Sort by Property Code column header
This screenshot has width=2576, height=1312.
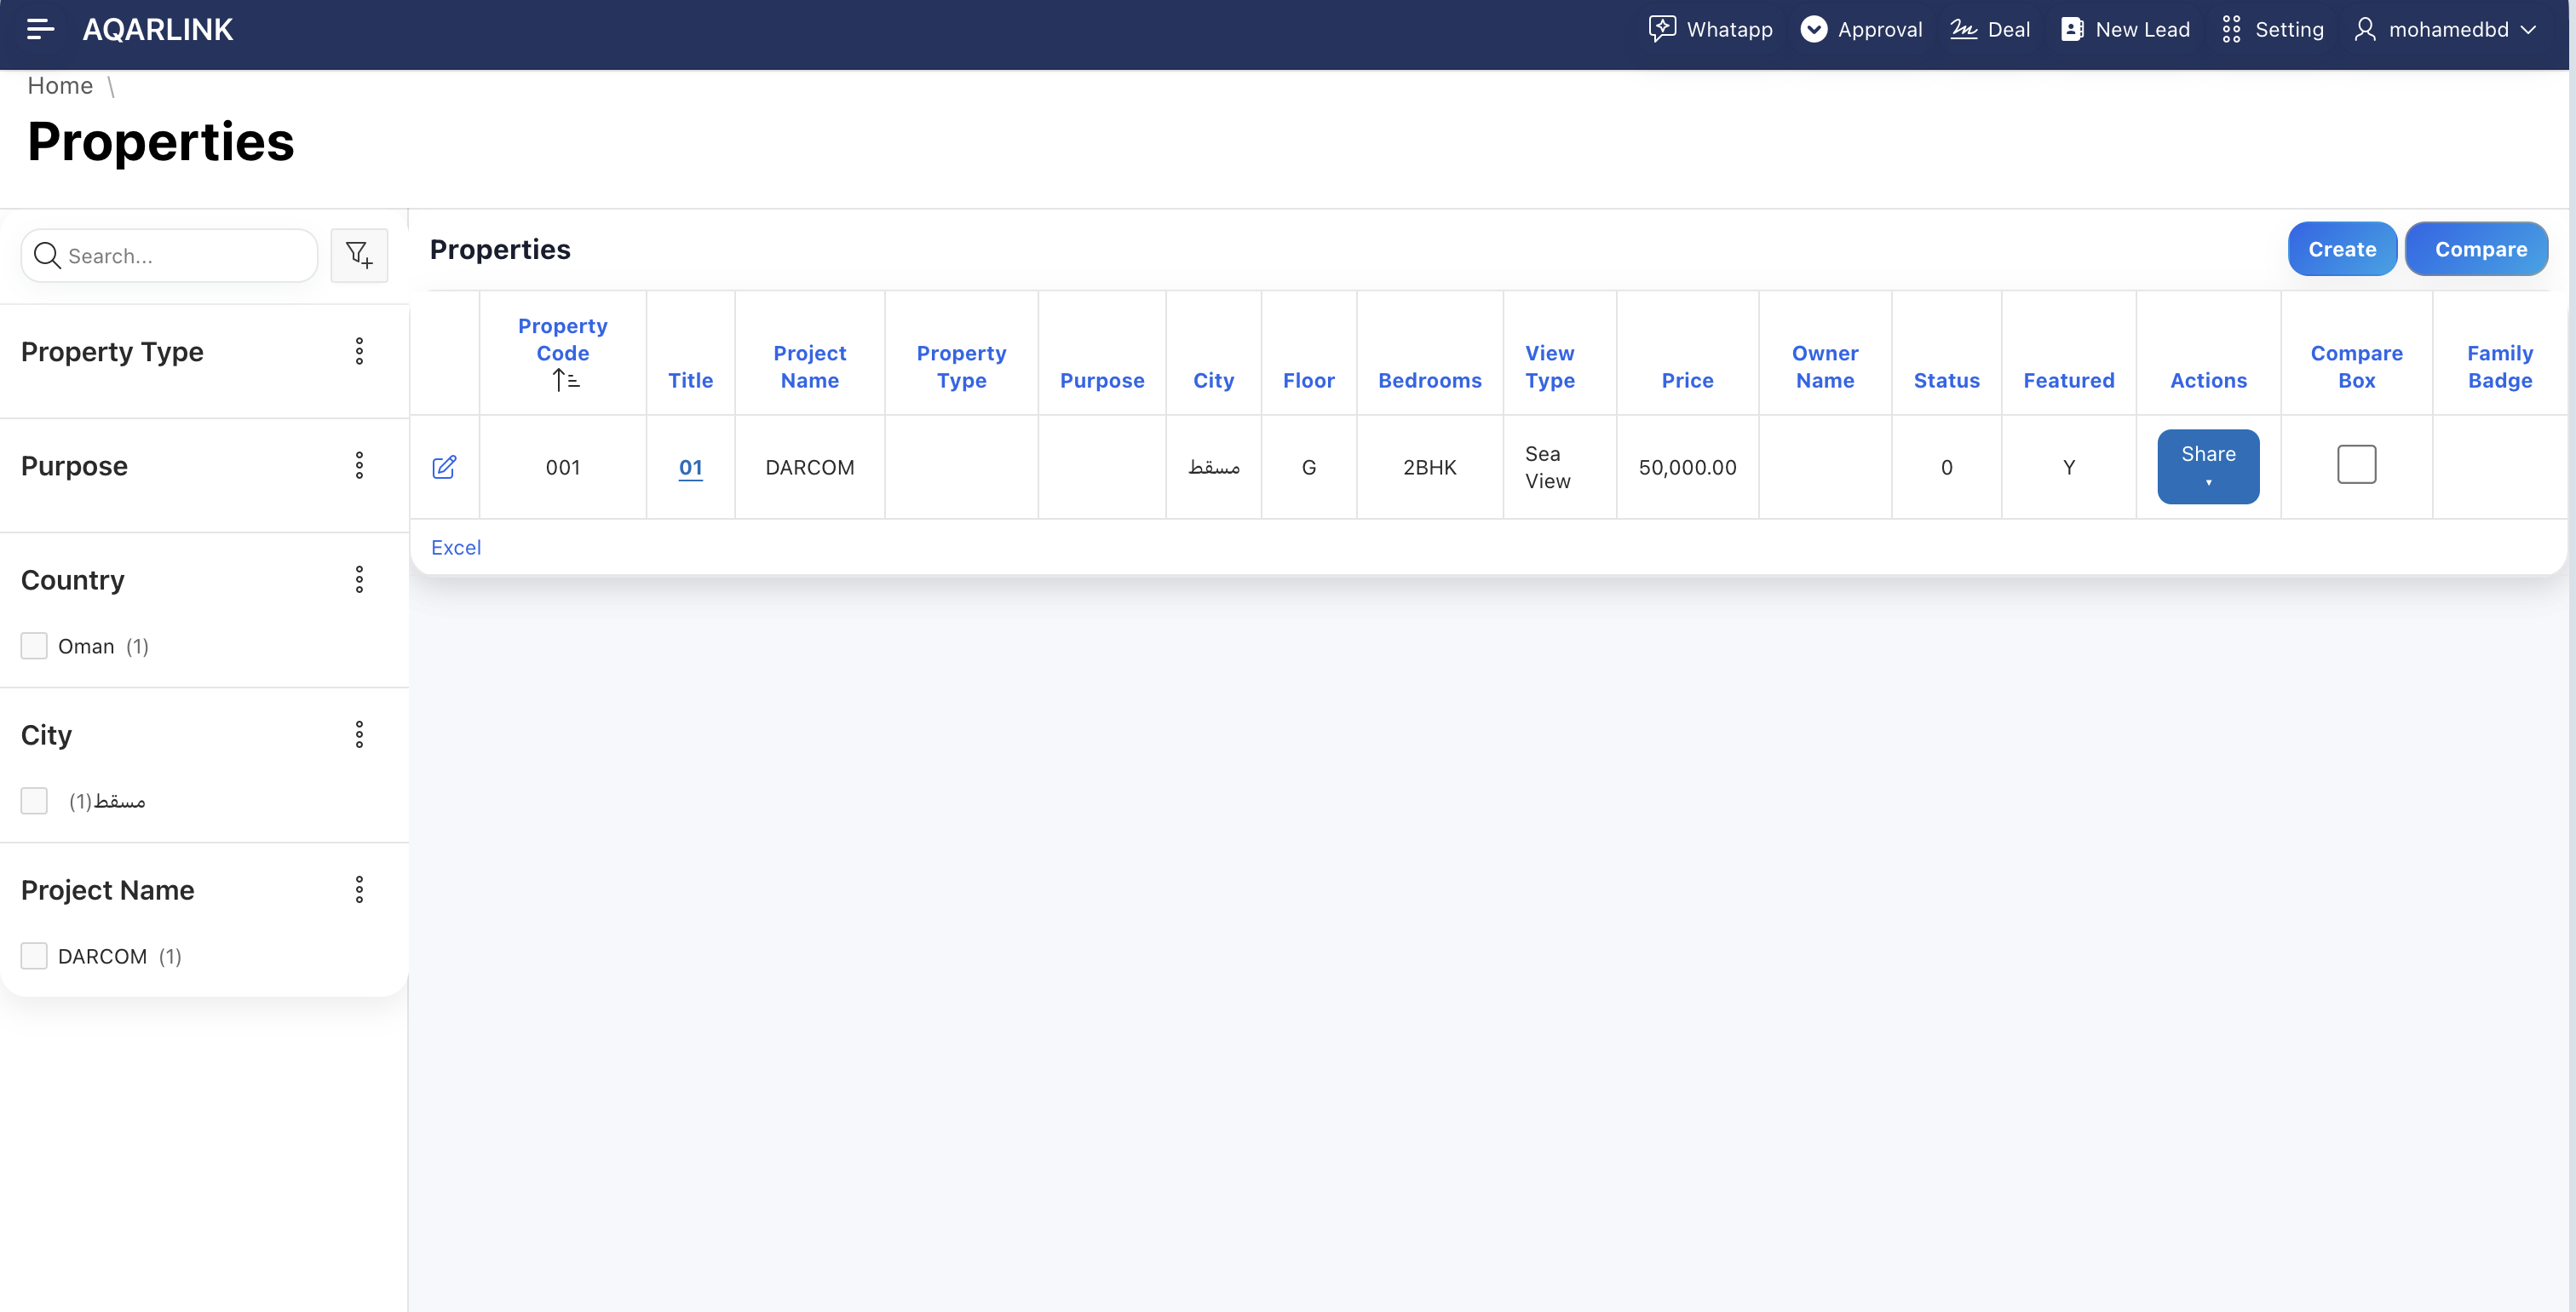point(562,339)
